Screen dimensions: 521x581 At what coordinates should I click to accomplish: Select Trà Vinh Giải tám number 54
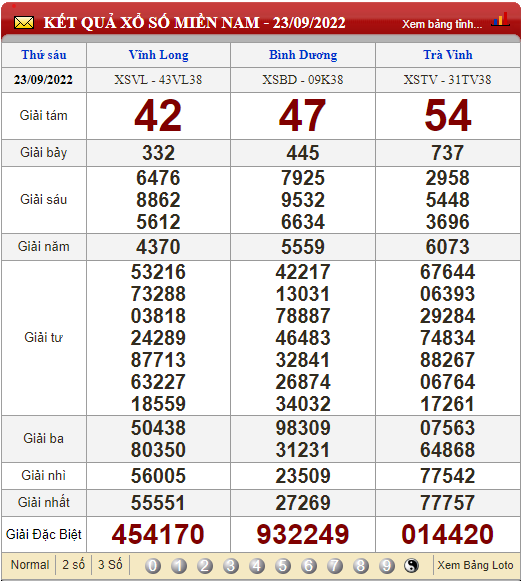coord(448,116)
